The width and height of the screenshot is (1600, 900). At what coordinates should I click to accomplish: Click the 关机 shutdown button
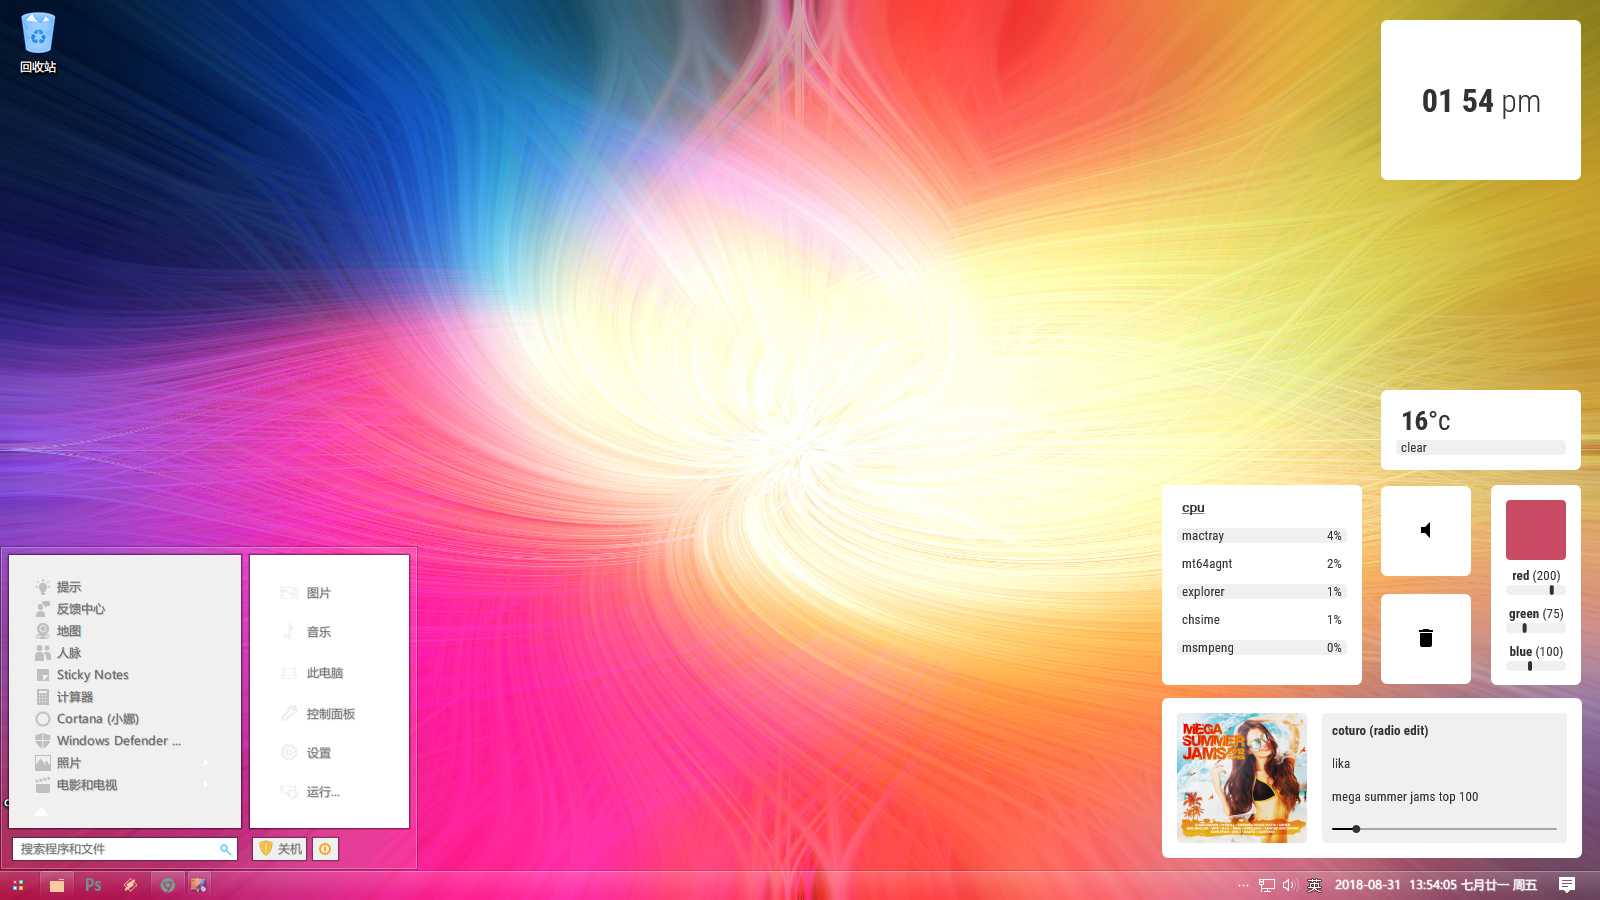[280, 849]
